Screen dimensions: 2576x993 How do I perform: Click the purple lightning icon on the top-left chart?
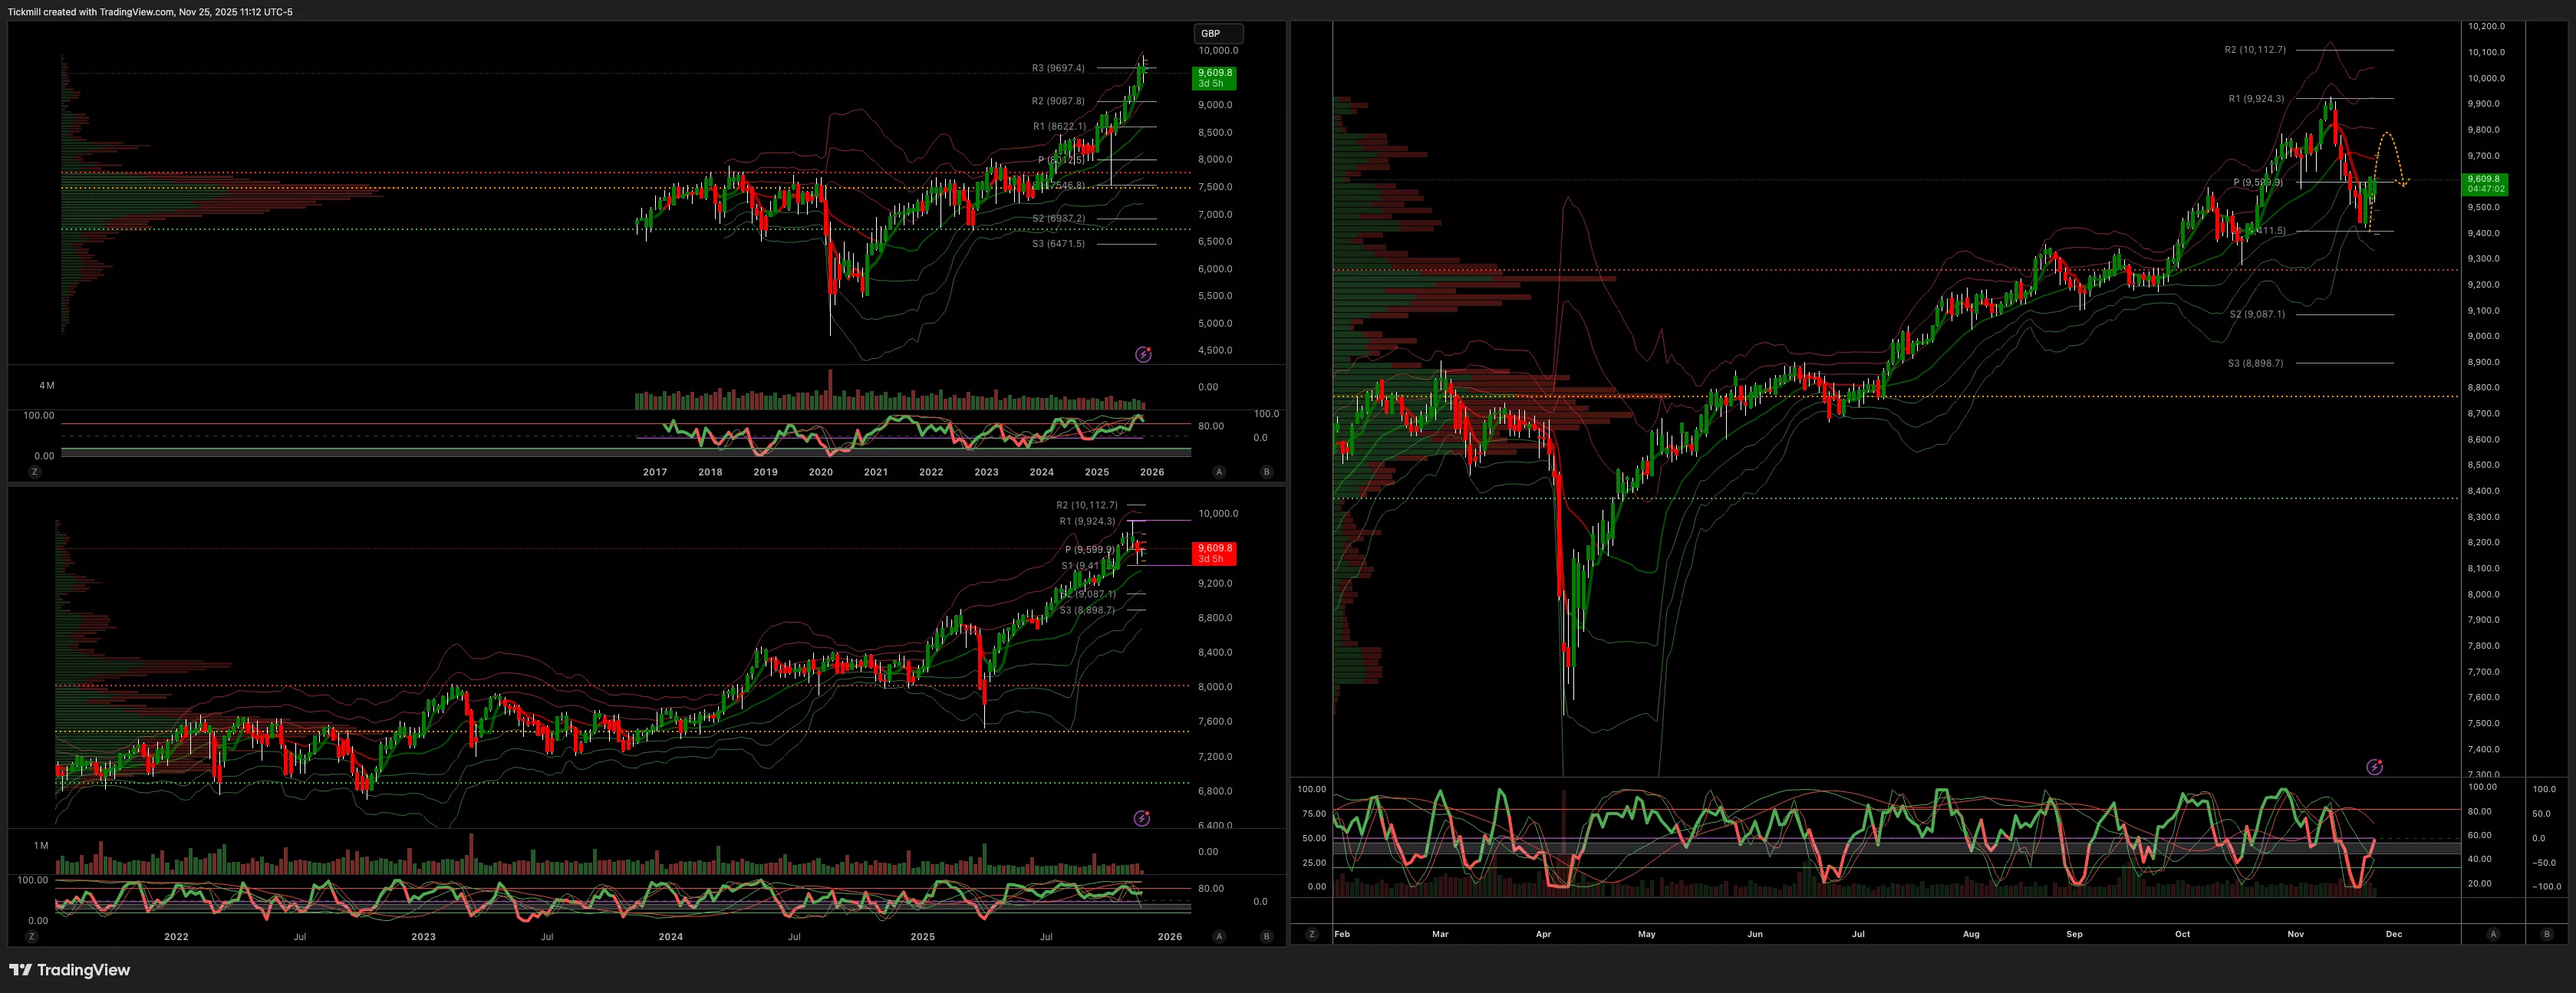coord(1143,354)
